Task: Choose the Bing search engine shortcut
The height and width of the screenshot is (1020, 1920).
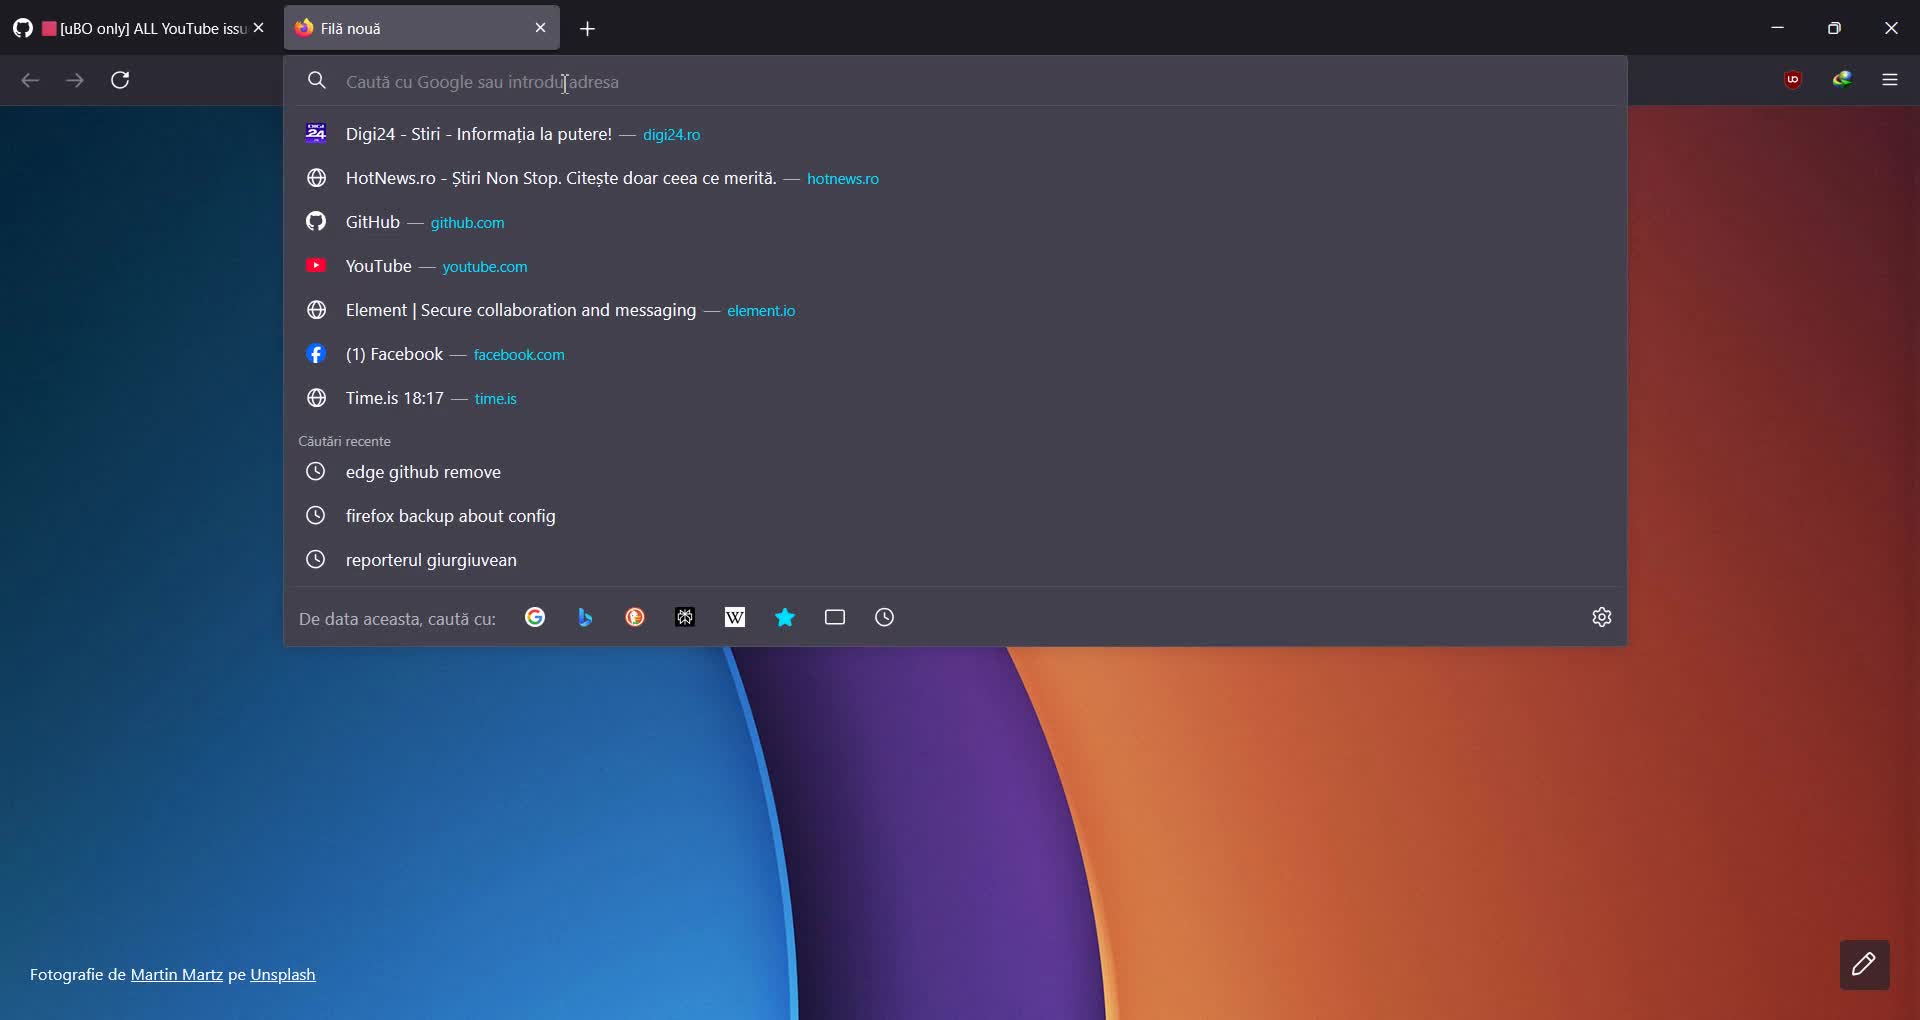Action: click(585, 618)
